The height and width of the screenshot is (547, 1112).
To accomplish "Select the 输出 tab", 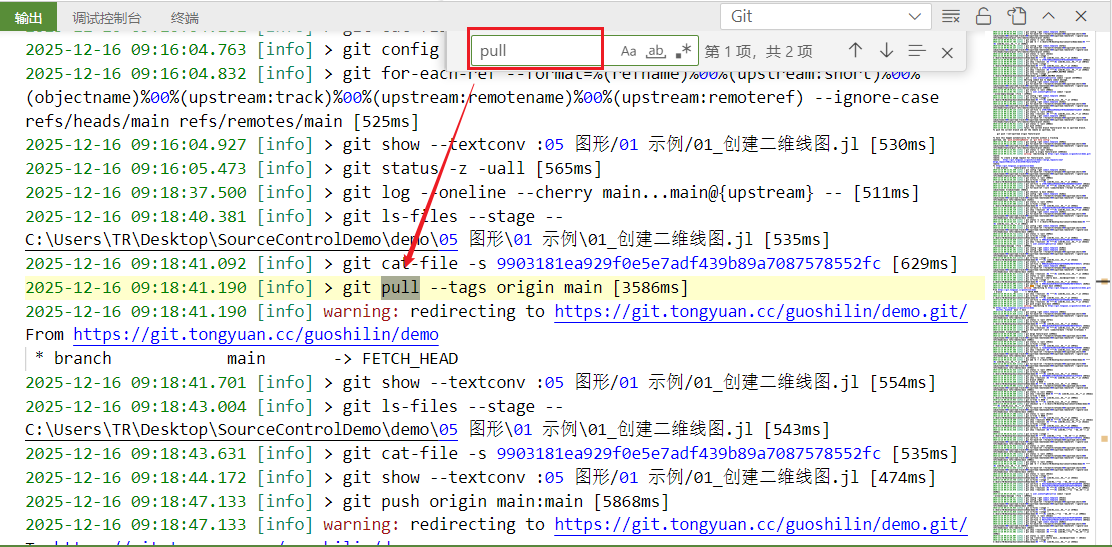I will [x=29, y=18].
